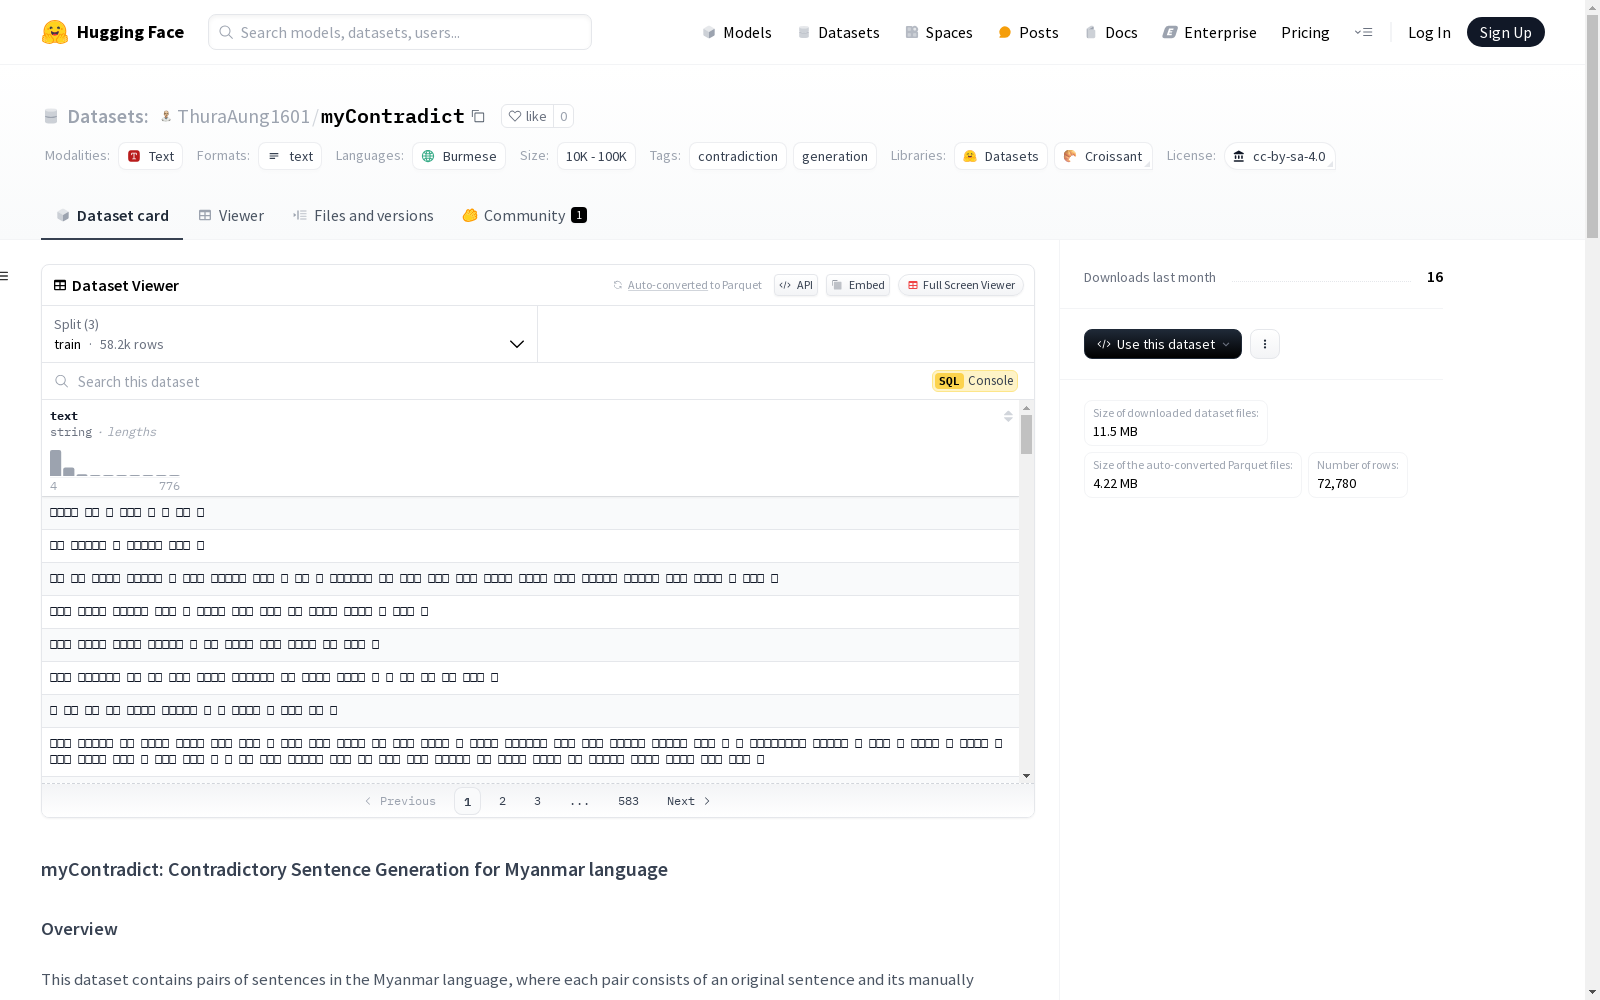The height and width of the screenshot is (1000, 1600).
Task: Go to page 2 of the dataset
Action: pos(502,801)
